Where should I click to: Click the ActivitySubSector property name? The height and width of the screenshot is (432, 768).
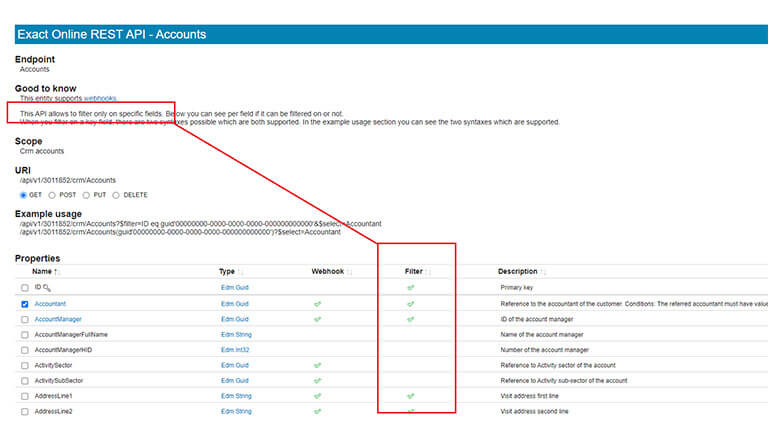pos(59,381)
